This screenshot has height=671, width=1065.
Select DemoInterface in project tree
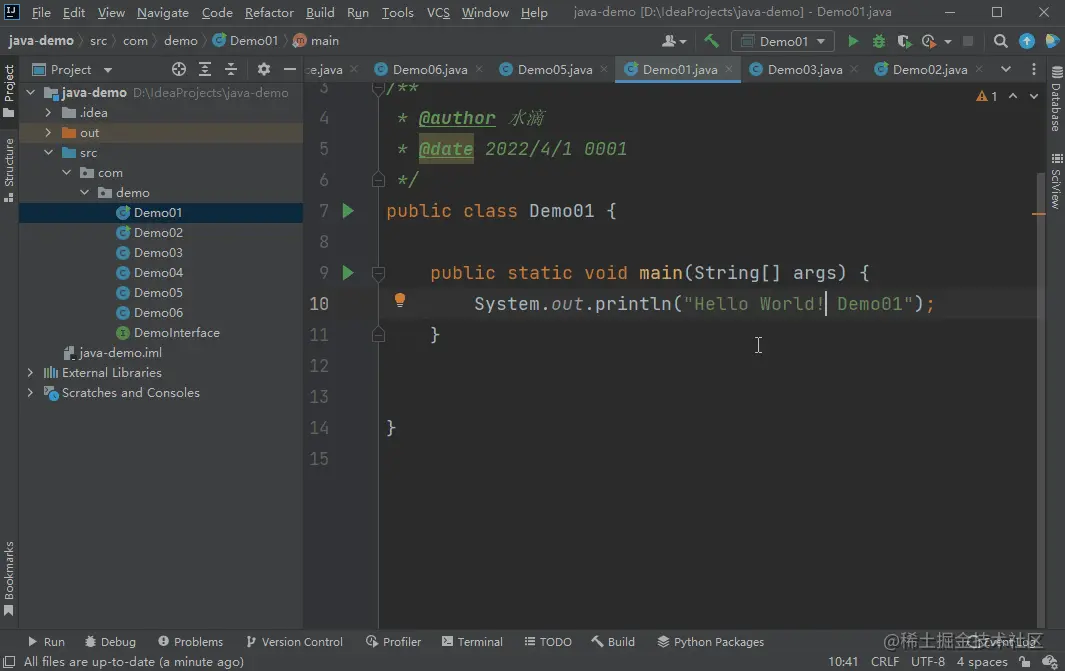click(x=177, y=333)
